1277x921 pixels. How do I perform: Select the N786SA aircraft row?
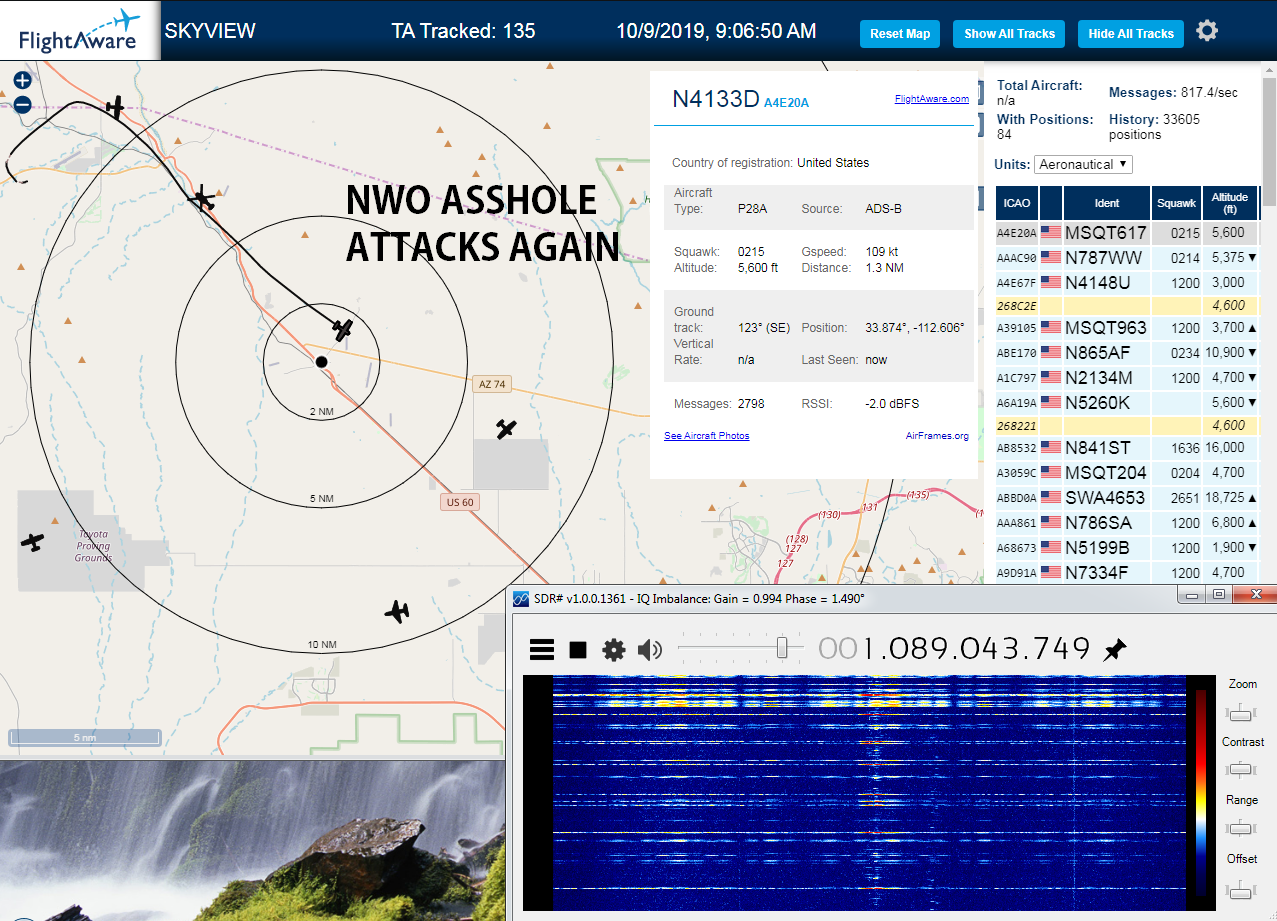1127,523
